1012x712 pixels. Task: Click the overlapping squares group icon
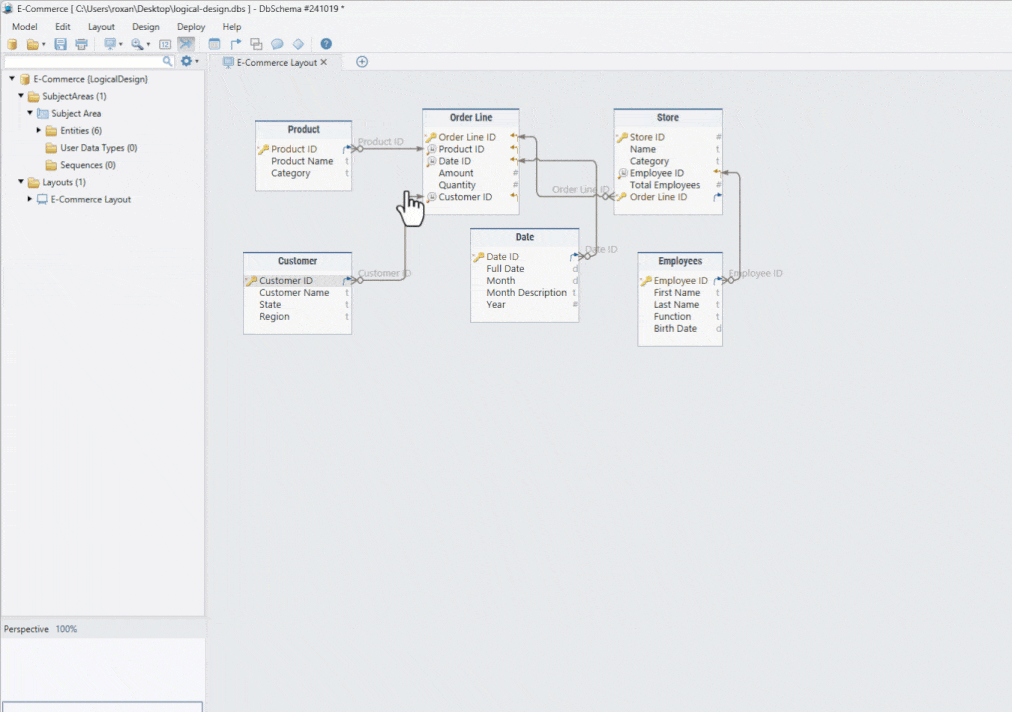(x=256, y=44)
